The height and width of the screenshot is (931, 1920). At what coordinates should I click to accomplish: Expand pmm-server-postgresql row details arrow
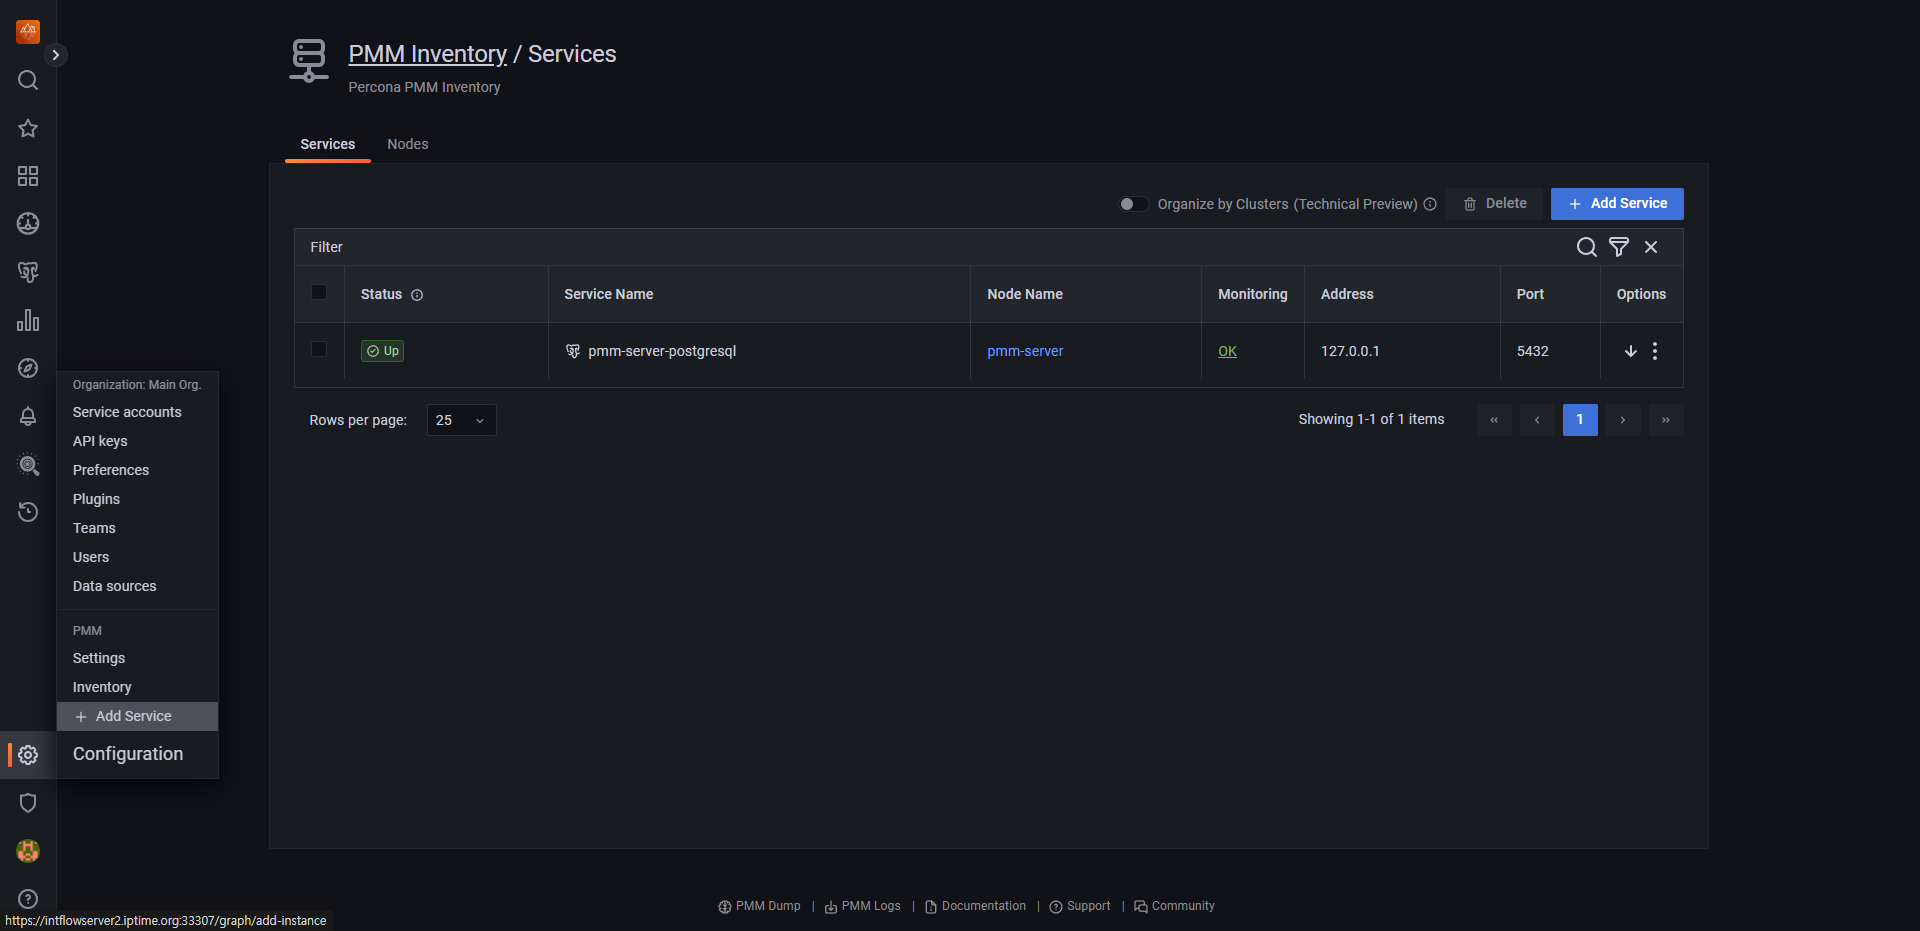pyautogui.click(x=1630, y=351)
